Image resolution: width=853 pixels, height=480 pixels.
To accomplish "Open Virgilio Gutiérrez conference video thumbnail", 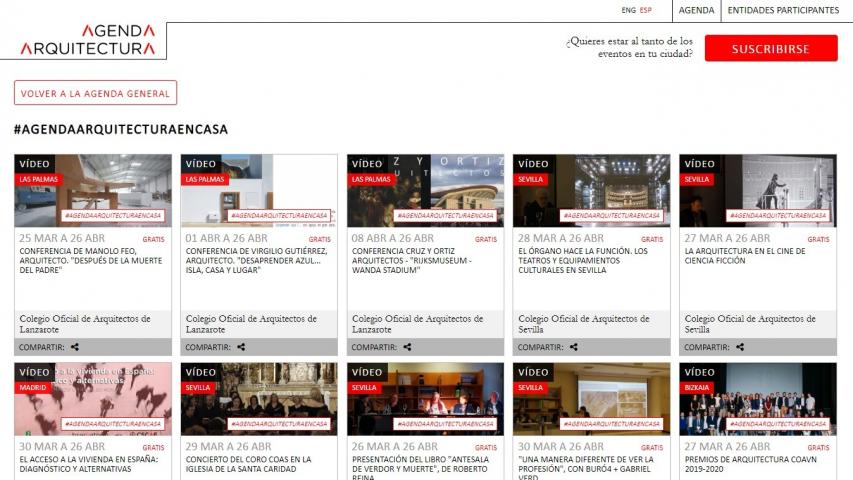I will coord(259,190).
